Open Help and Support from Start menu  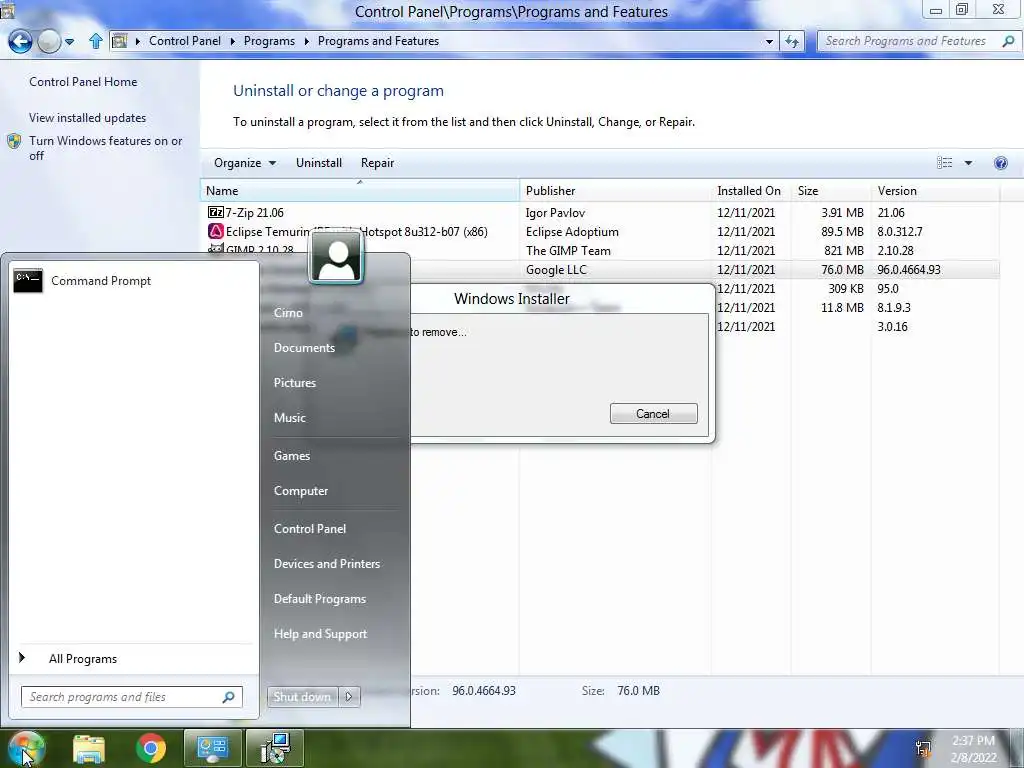tap(320, 634)
